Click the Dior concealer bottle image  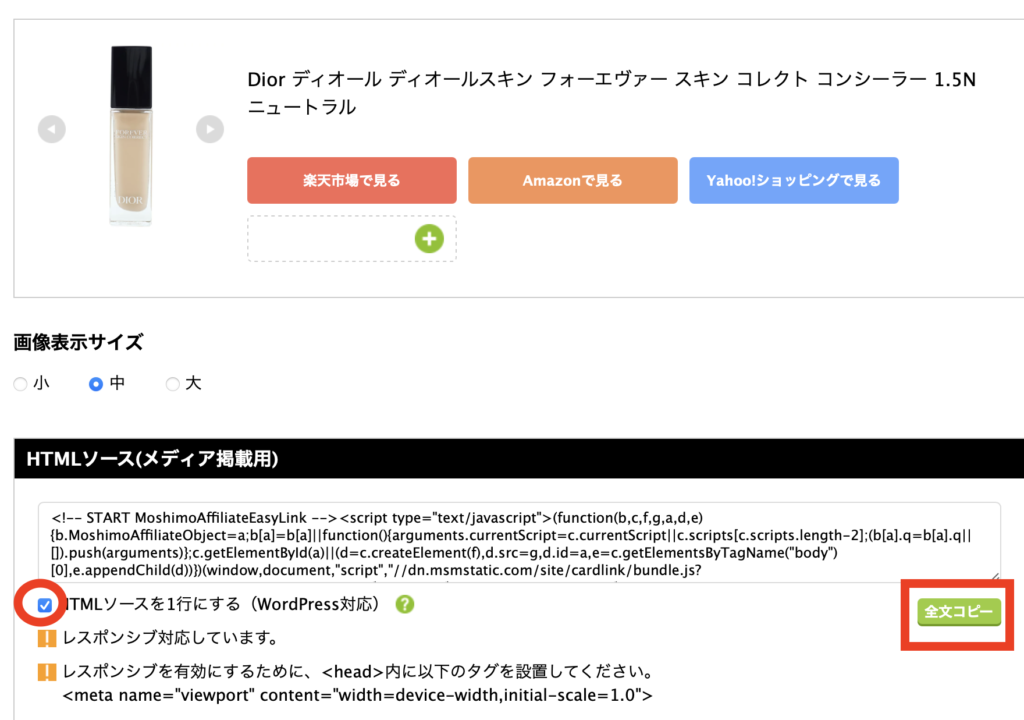tap(131, 135)
